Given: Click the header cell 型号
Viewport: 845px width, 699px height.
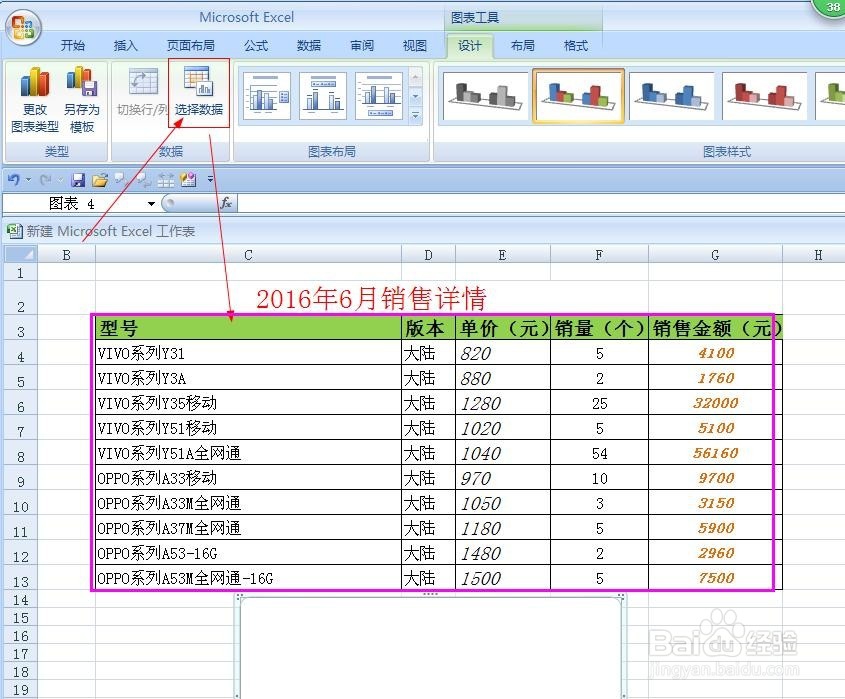Looking at the screenshot, I should (248, 328).
